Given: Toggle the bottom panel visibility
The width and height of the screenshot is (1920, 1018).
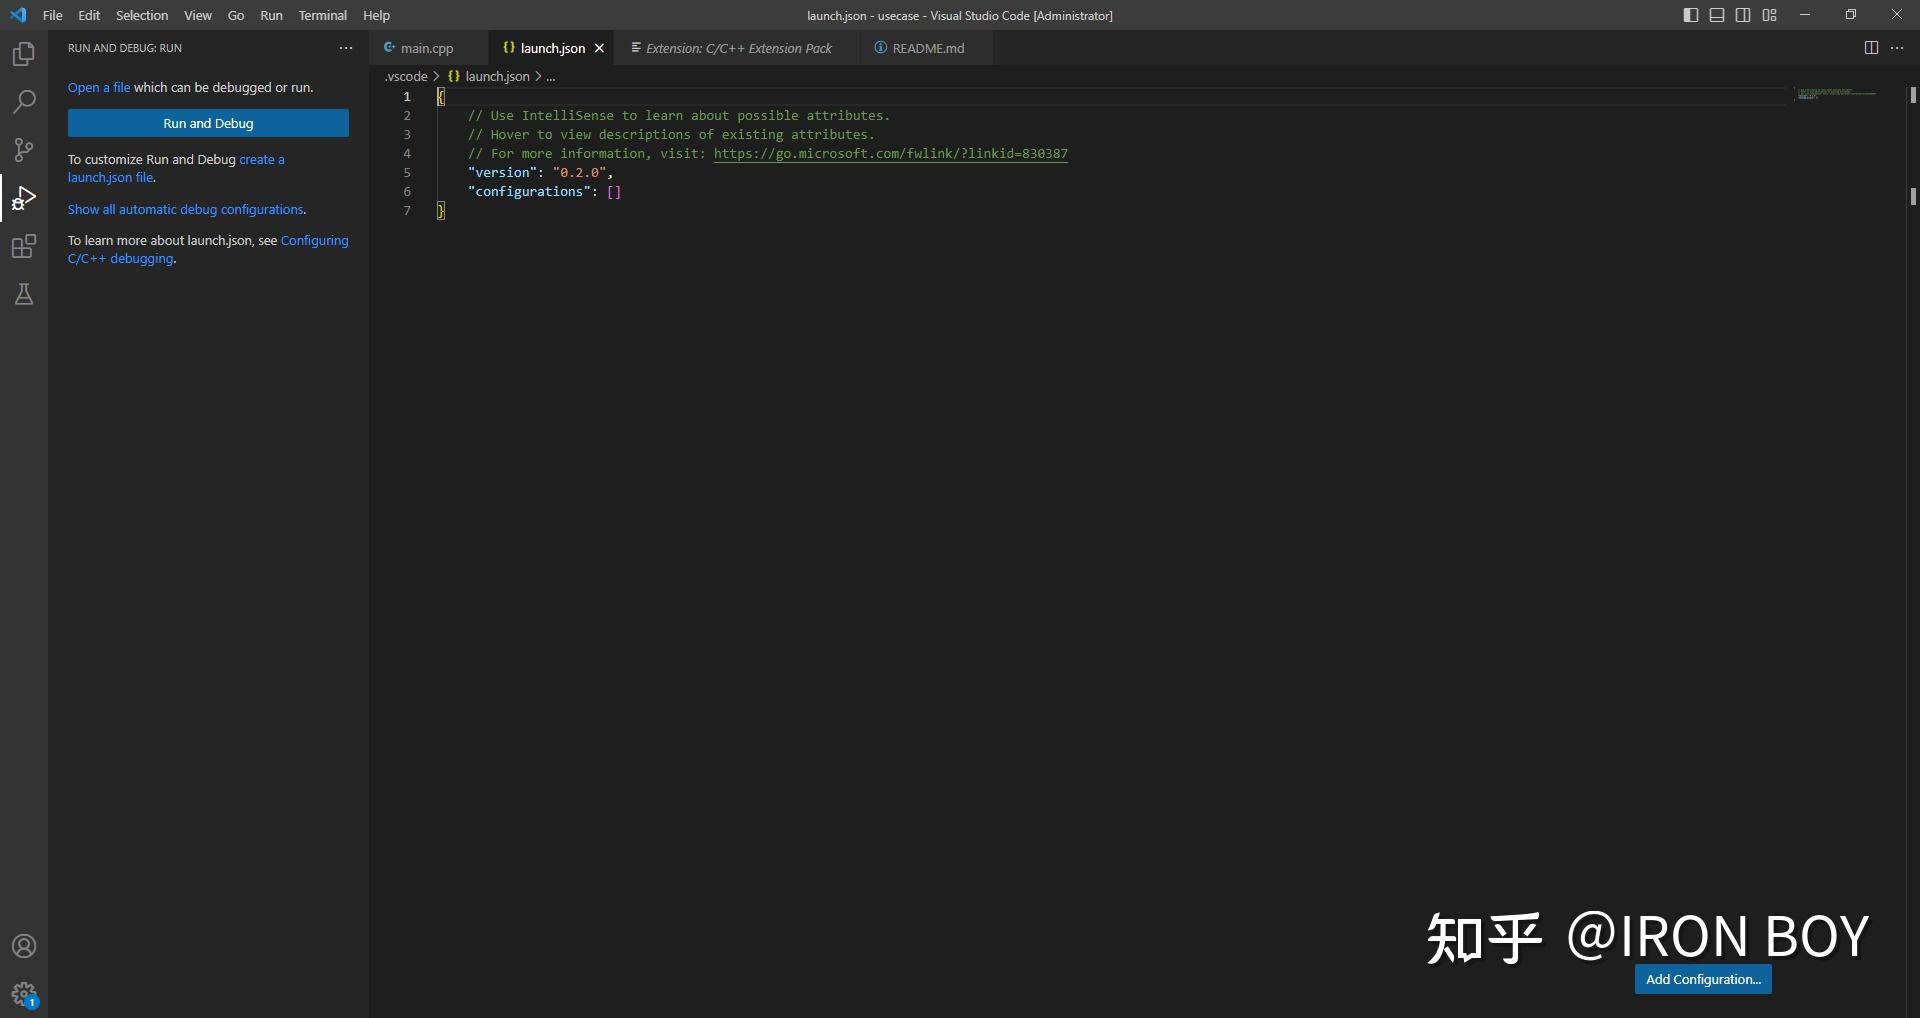Looking at the screenshot, I should 1717,15.
